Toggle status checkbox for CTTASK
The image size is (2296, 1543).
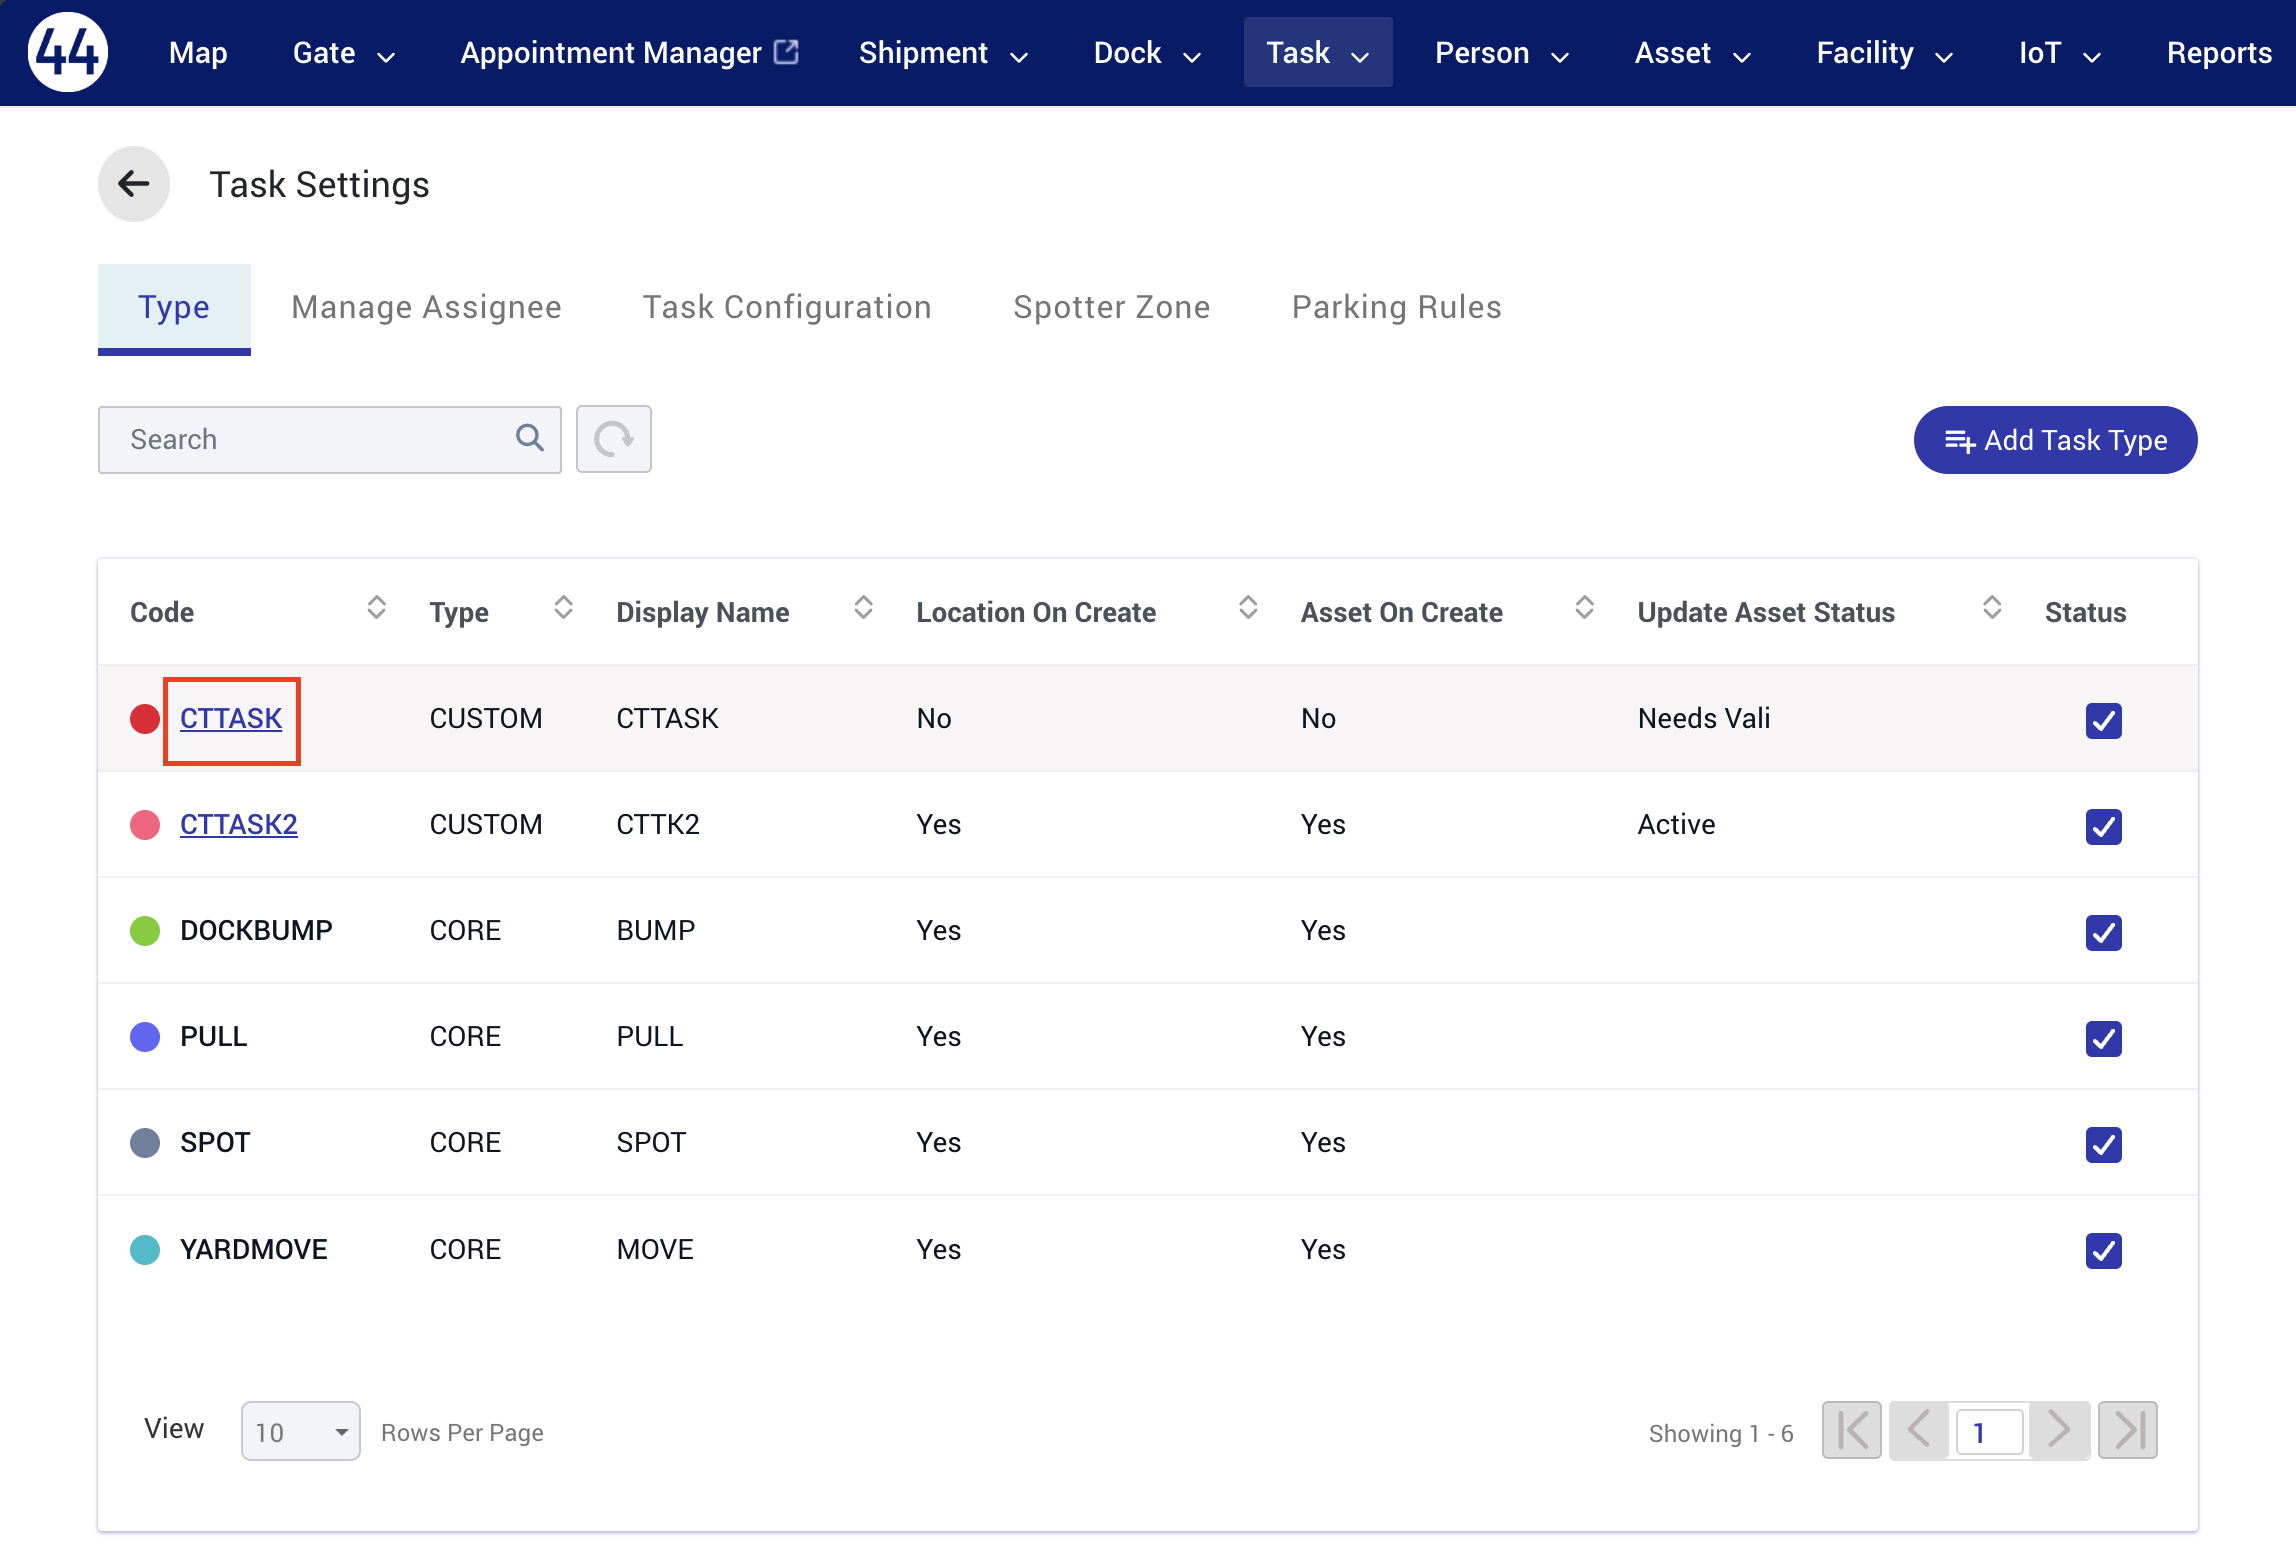pos(2104,720)
